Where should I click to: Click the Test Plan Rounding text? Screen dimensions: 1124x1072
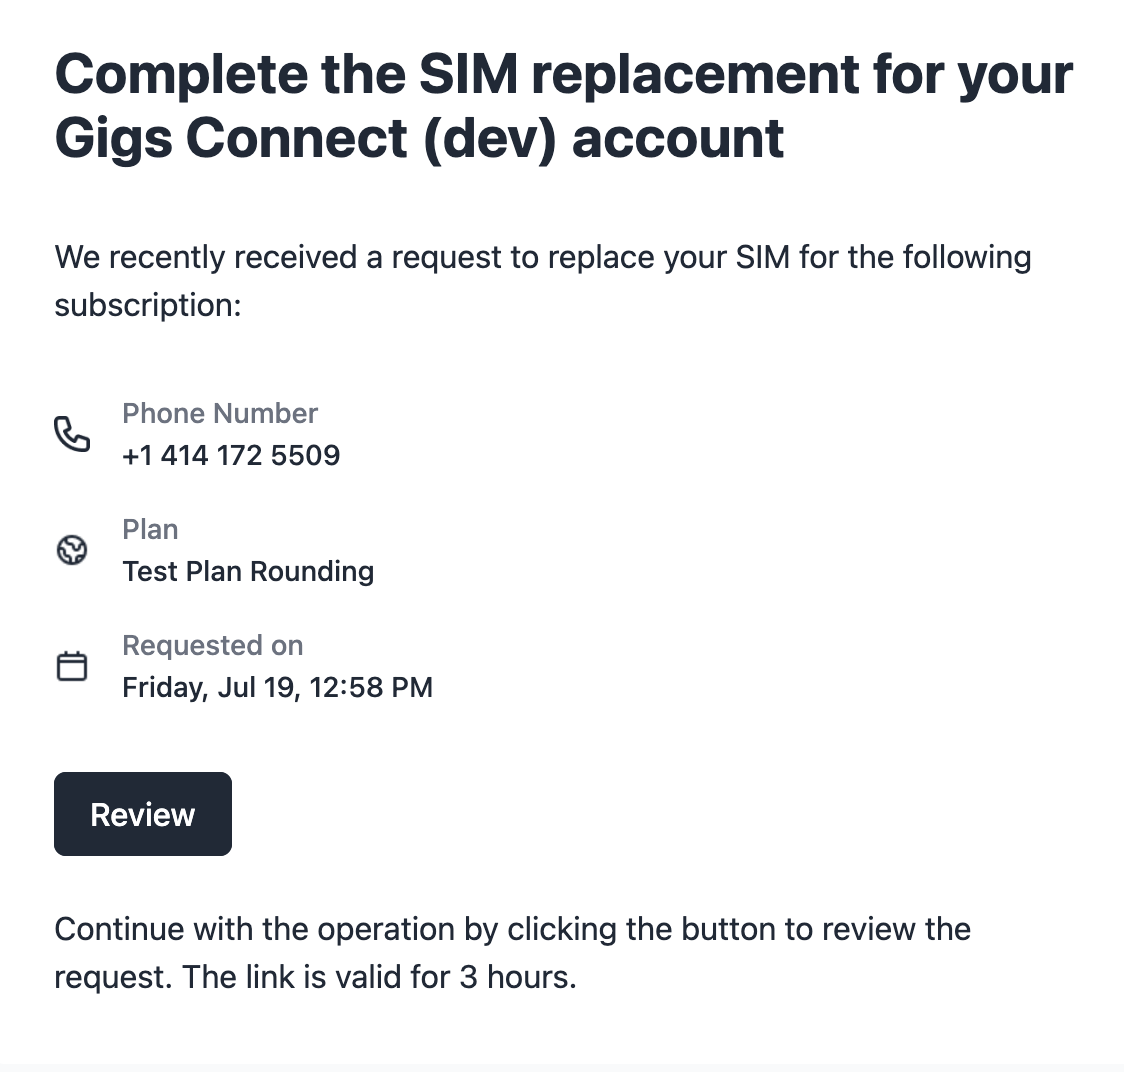[x=248, y=571]
